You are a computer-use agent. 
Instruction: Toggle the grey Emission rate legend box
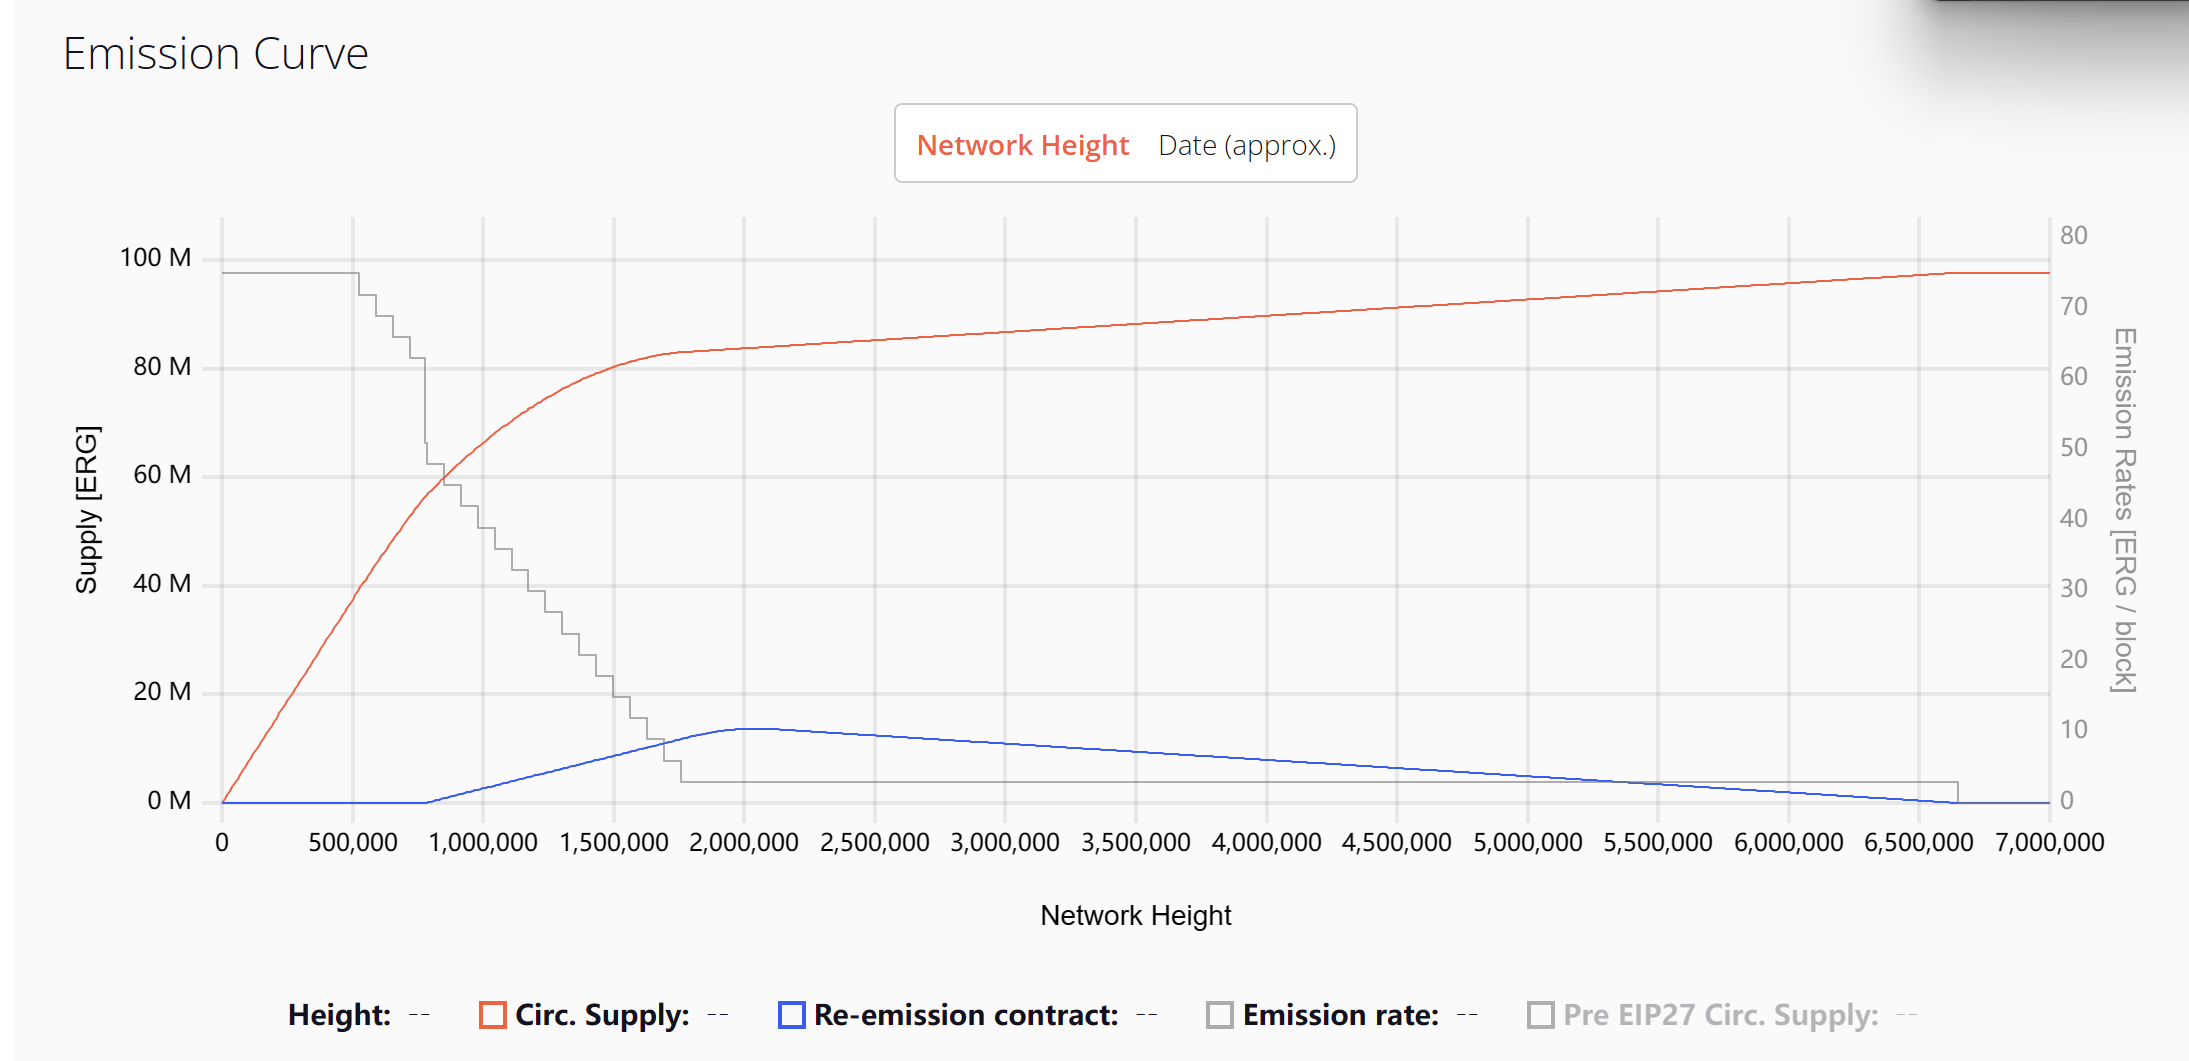point(1220,1015)
